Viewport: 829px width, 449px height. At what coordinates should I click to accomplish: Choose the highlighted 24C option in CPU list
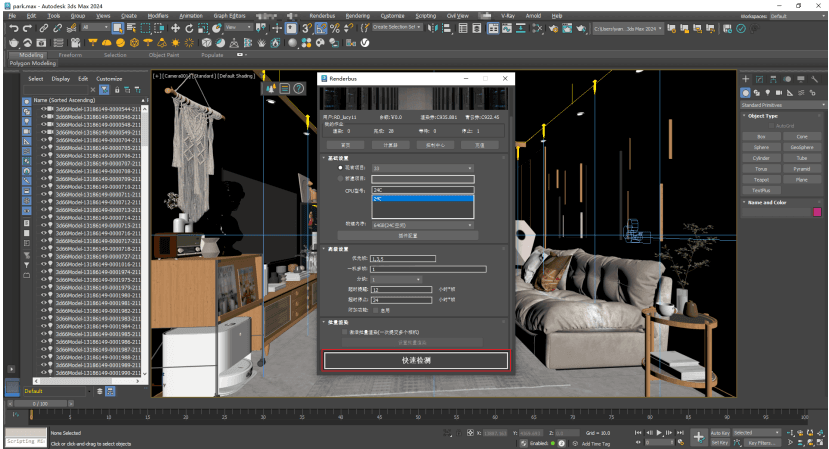pos(421,198)
